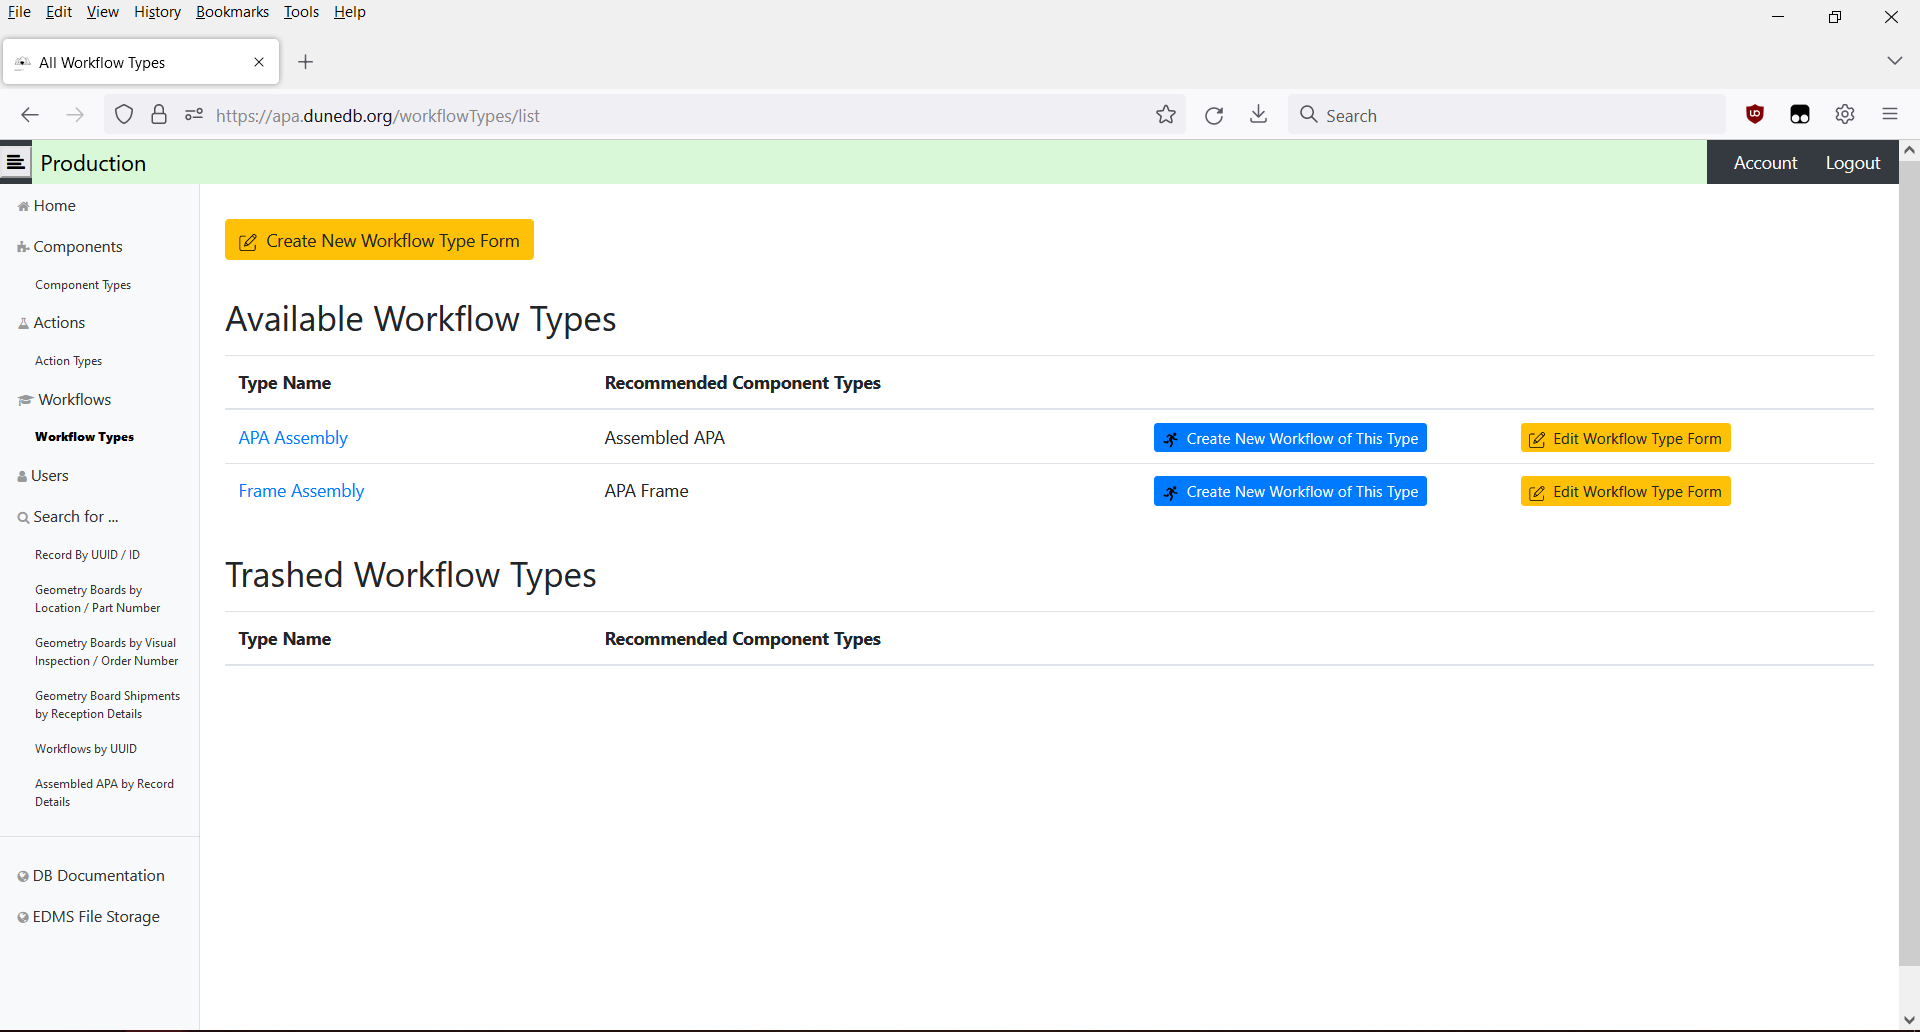Open the Tools menu
1920x1032 pixels.
click(301, 12)
